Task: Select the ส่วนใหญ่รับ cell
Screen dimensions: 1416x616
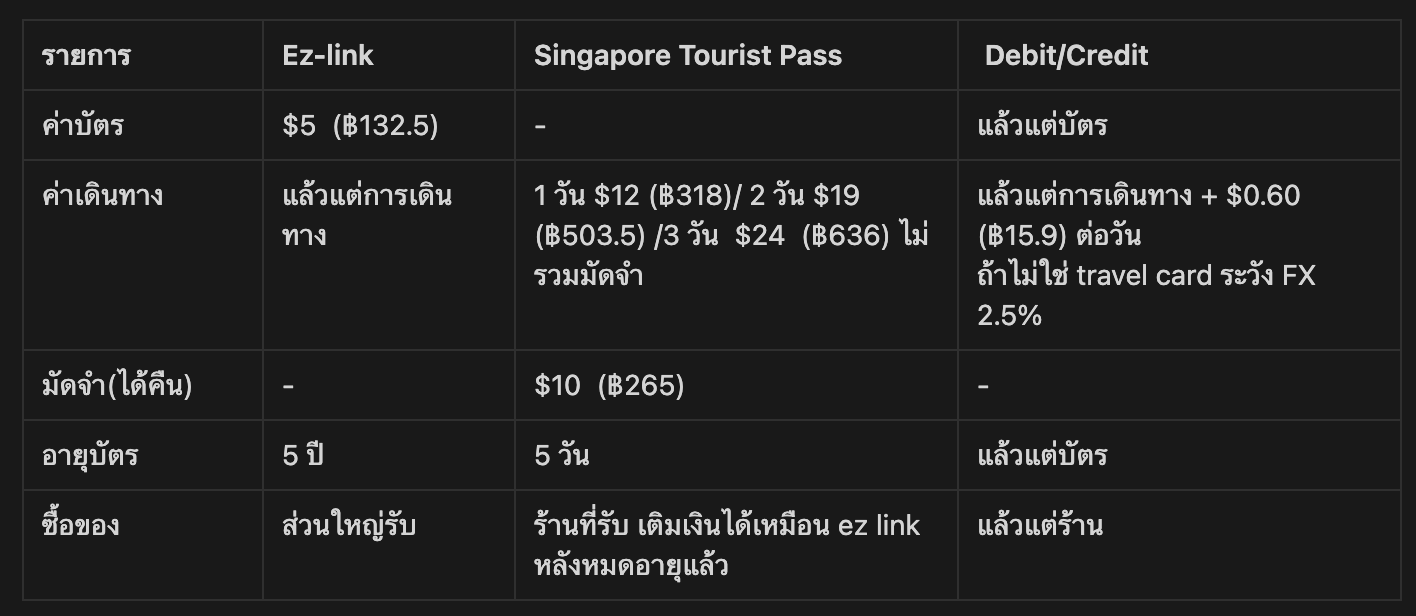Action: (x=349, y=525)
